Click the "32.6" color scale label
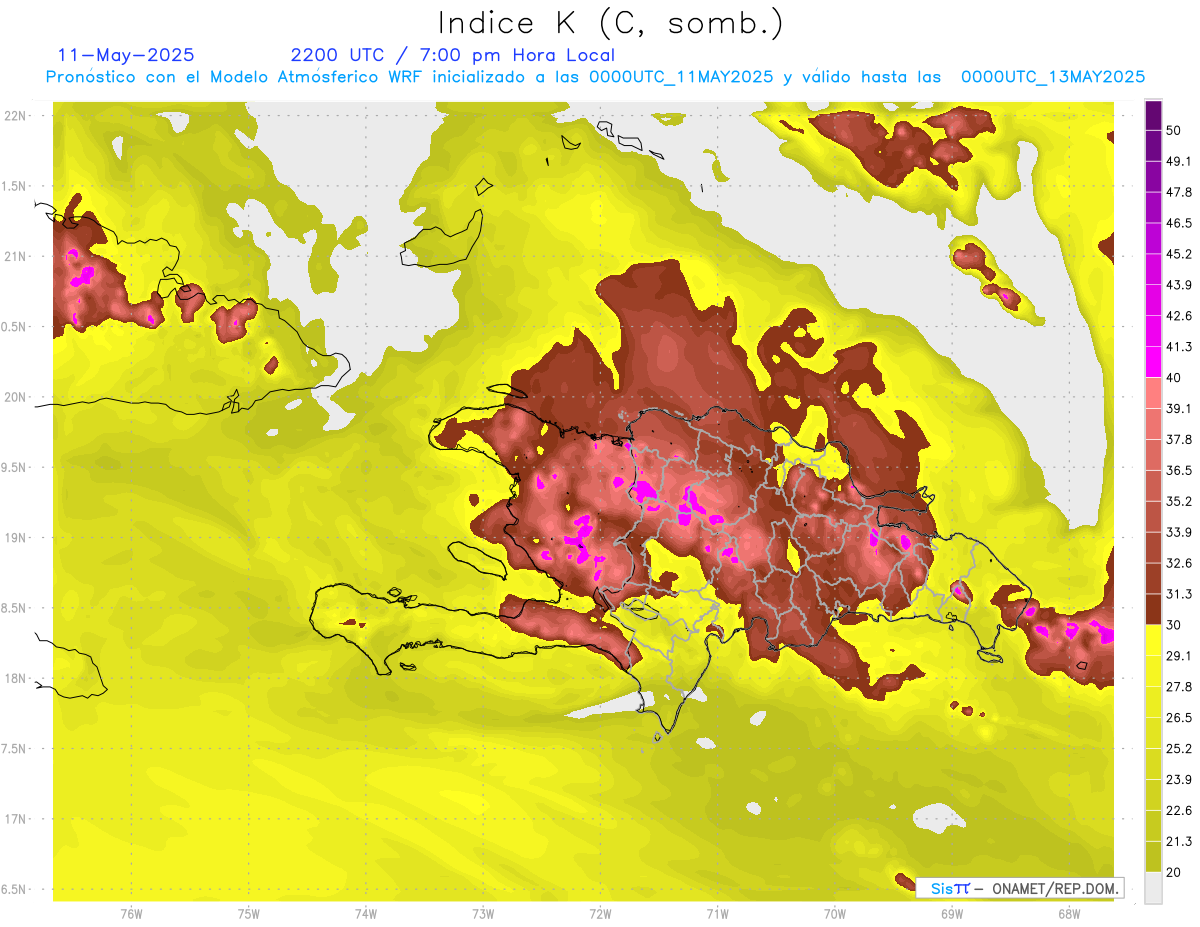This screenshot has width=1200, height=927. tap(1179, 563)
